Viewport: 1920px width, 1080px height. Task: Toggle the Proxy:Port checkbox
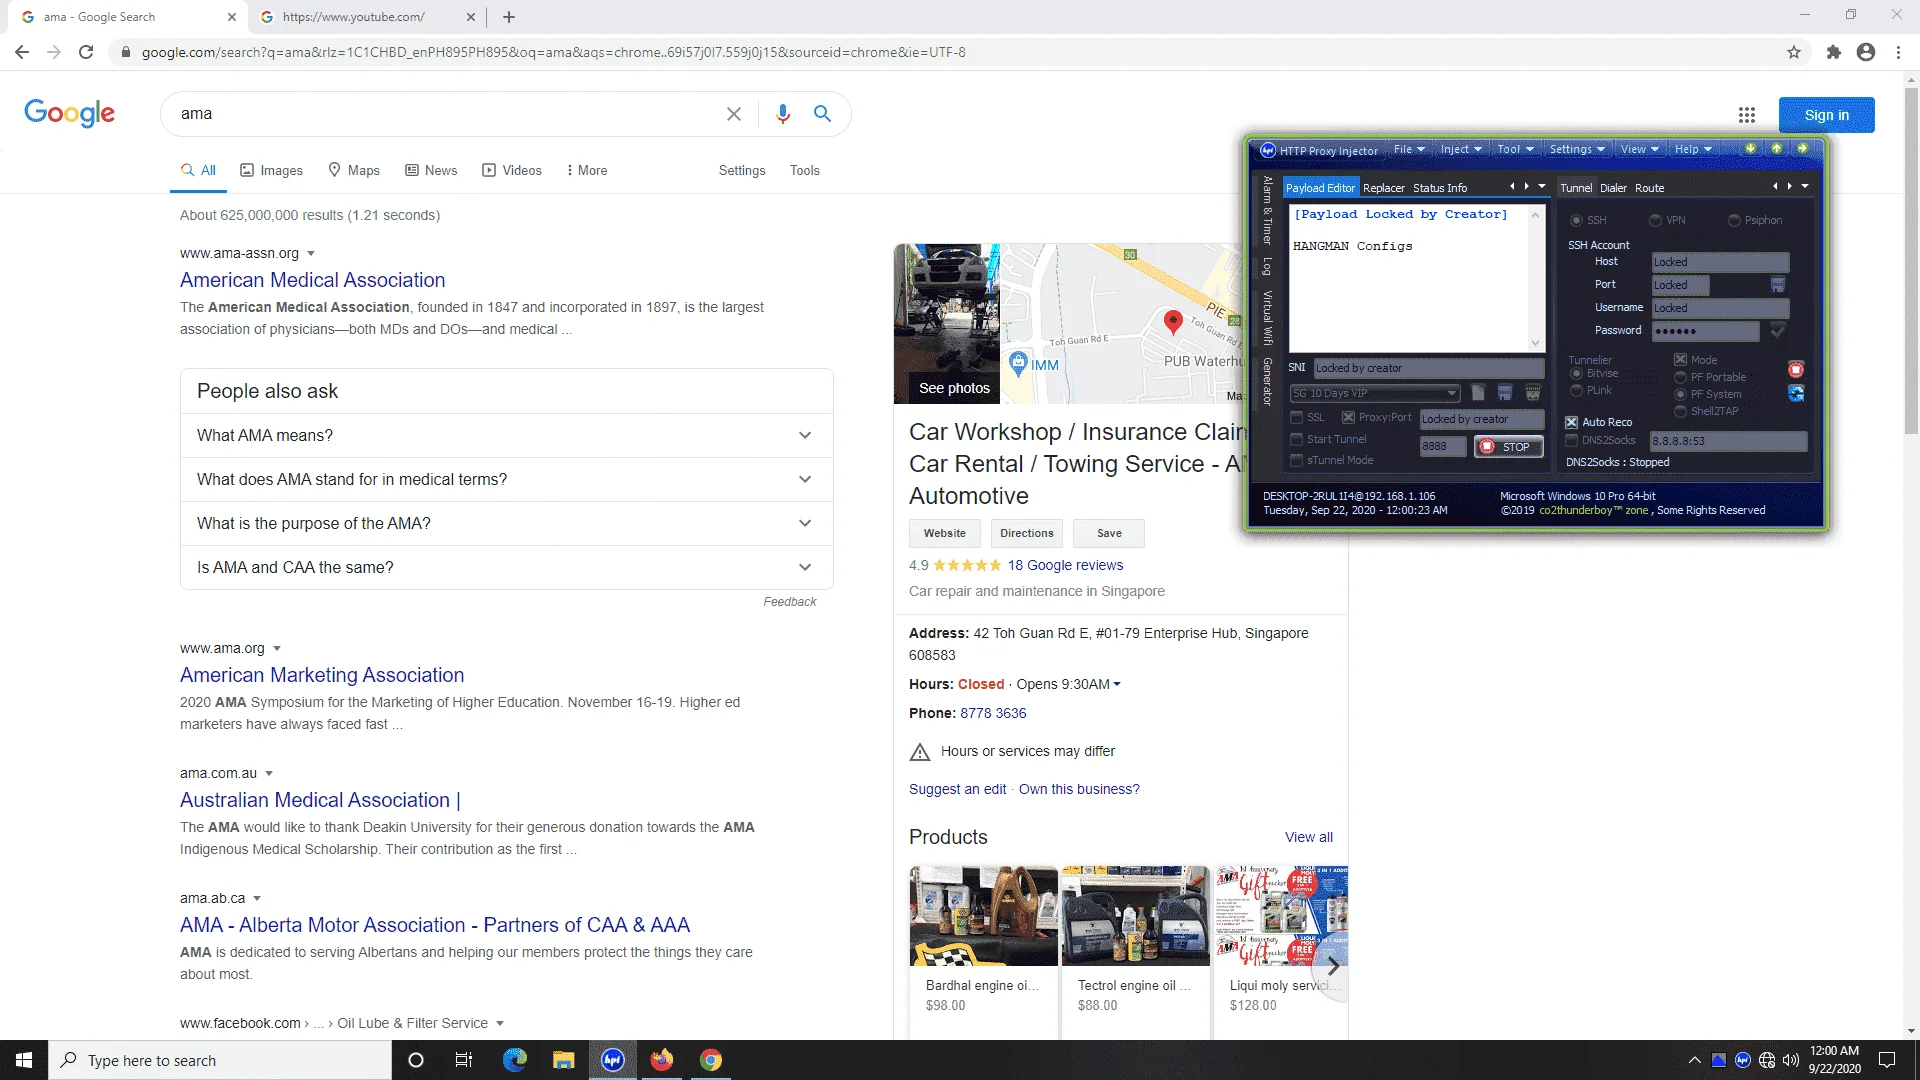pos(1349,418)
